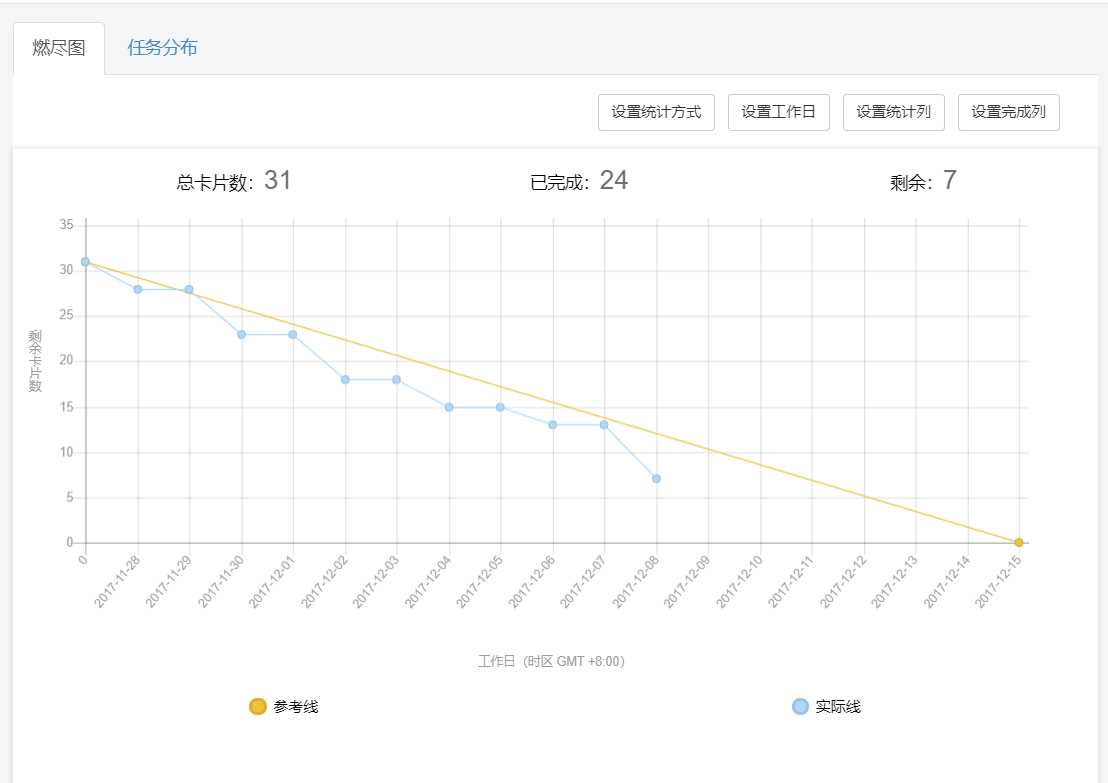Viewport: 1108px width, 783px height.
Task: Select the last actual point on 2017-12-08
Action: (656, 478)
